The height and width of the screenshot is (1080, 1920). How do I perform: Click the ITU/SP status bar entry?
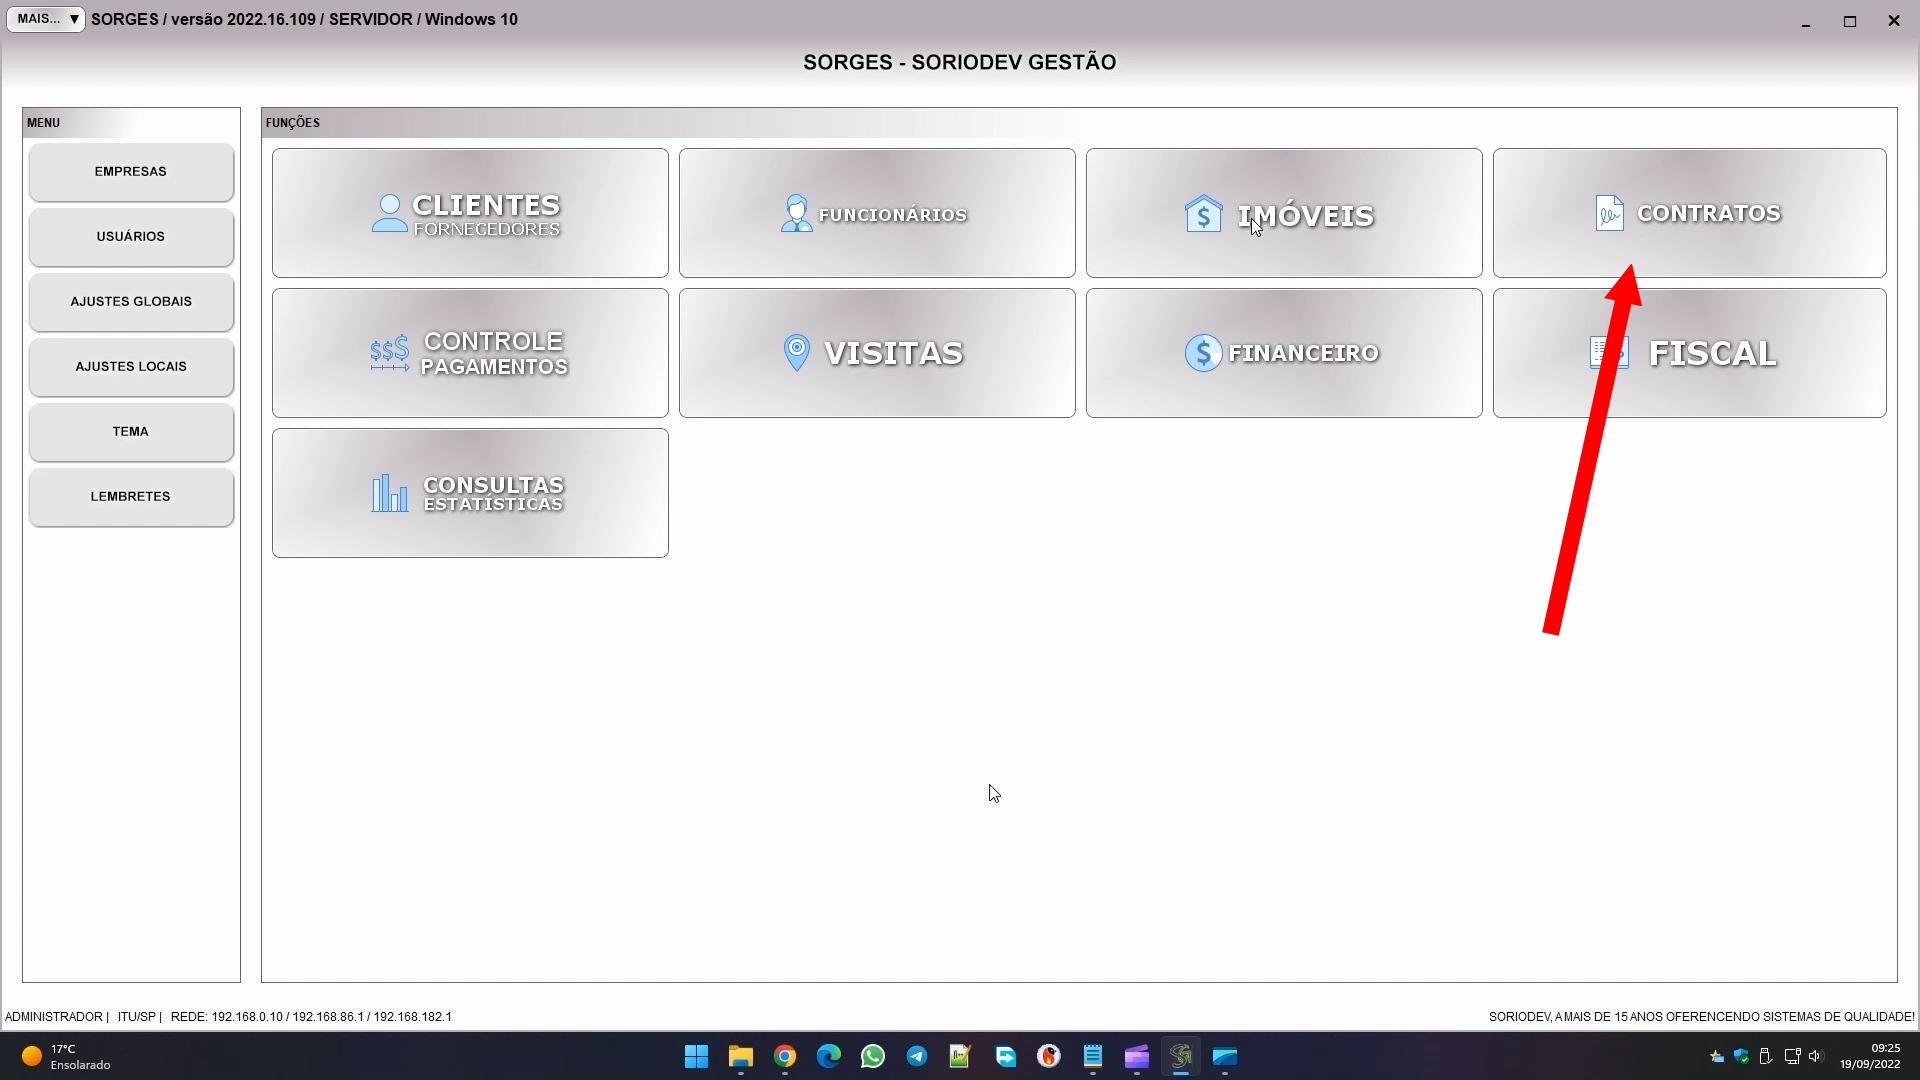(x=137, y=1017)
